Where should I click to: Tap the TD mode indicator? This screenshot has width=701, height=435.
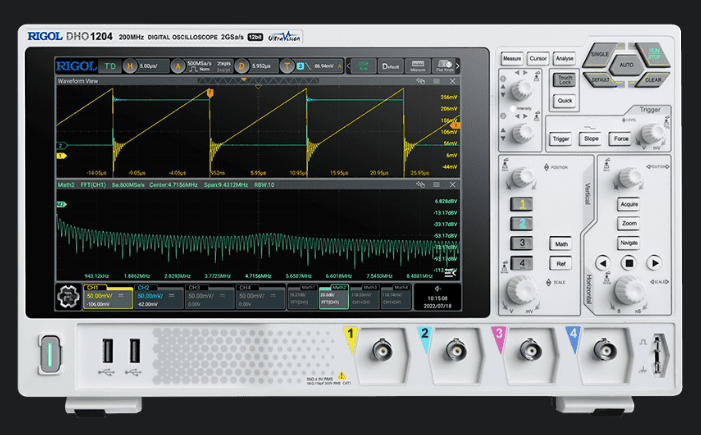[110, 66]
